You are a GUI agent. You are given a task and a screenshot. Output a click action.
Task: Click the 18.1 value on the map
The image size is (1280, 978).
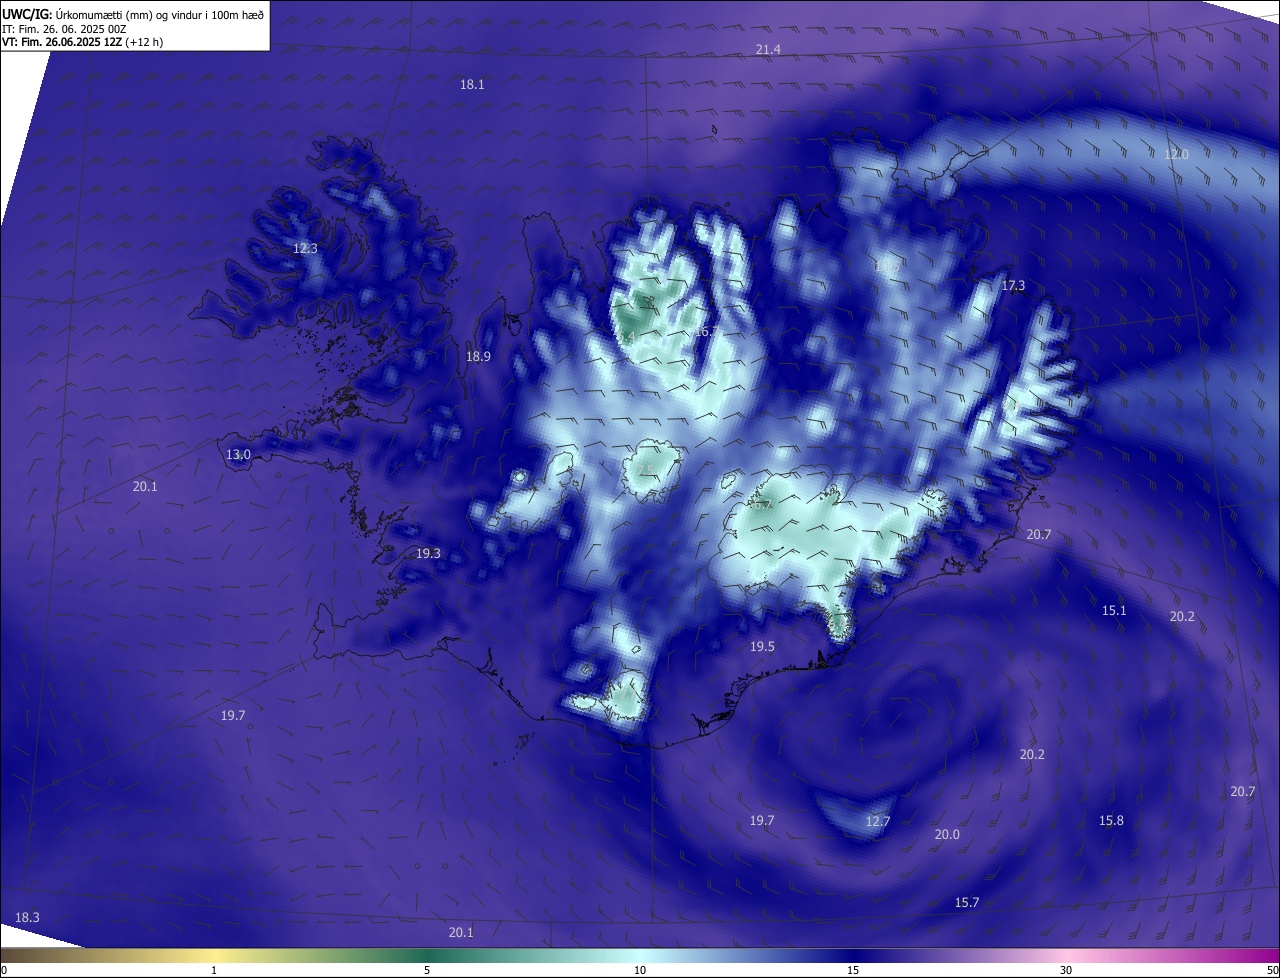tap(472, 85)
